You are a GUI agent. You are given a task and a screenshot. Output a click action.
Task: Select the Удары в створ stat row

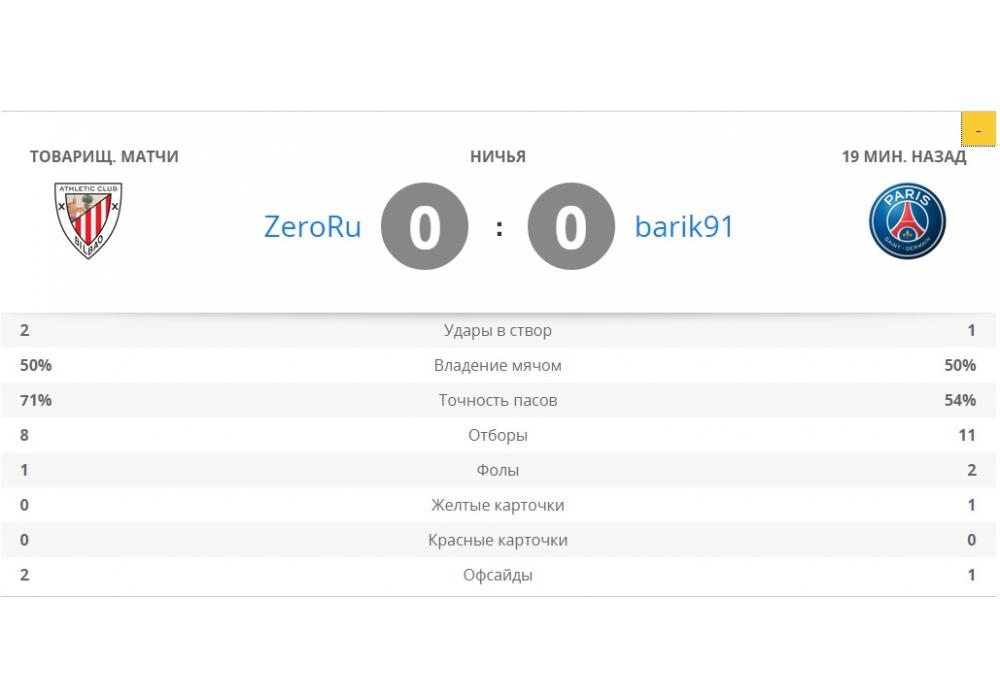pyautogui.click(x=498, y=330)
